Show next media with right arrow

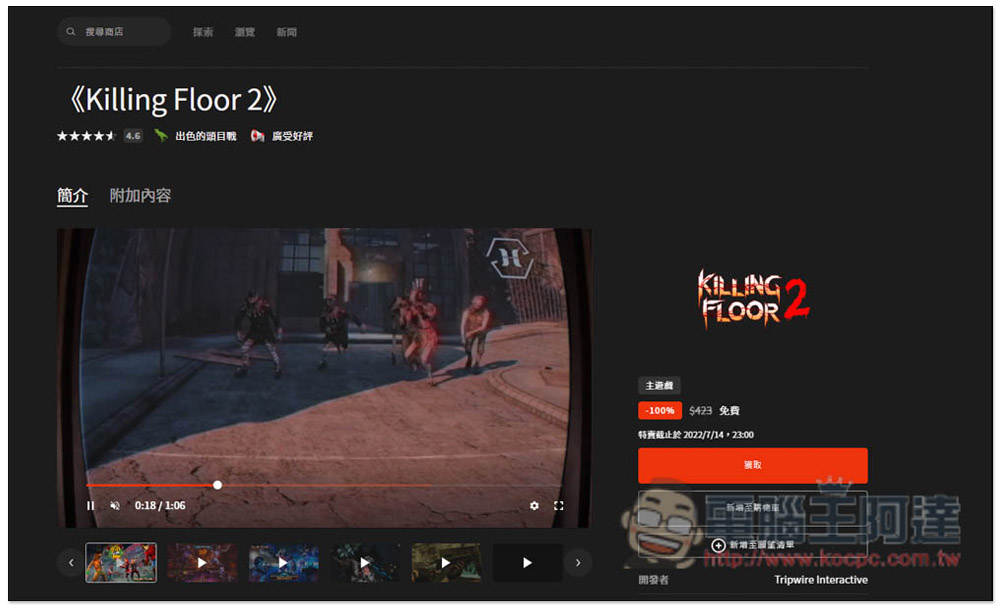tap(578, 563)
